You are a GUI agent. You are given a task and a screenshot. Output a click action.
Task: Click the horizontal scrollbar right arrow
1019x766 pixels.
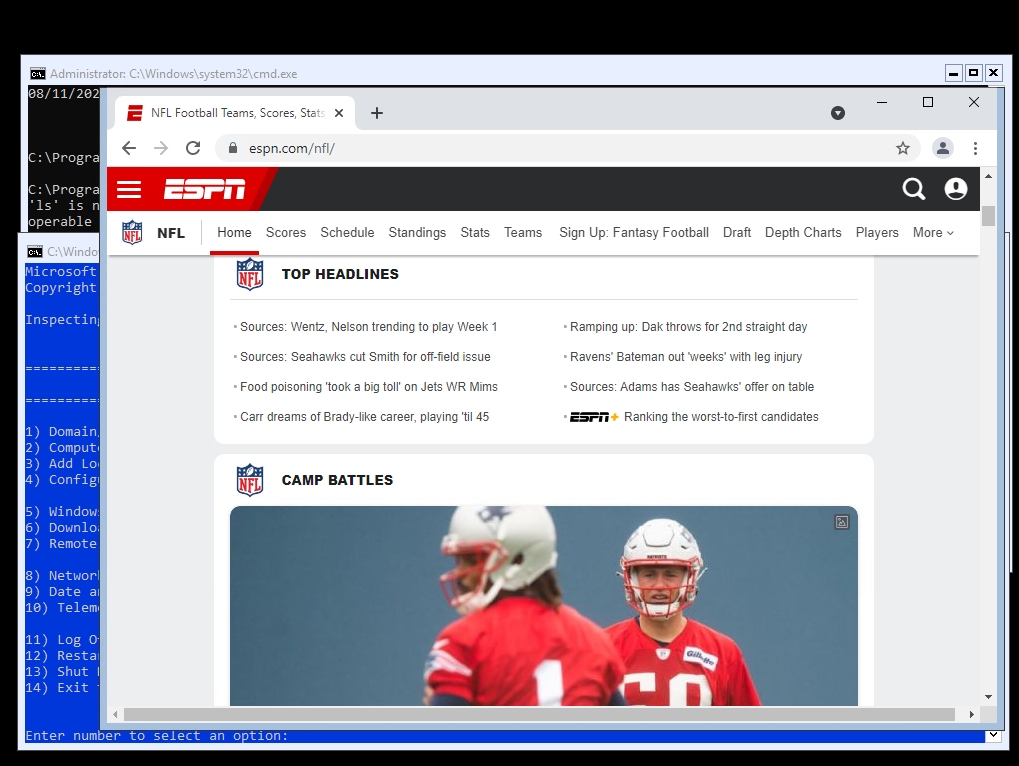tap(972, 715)
